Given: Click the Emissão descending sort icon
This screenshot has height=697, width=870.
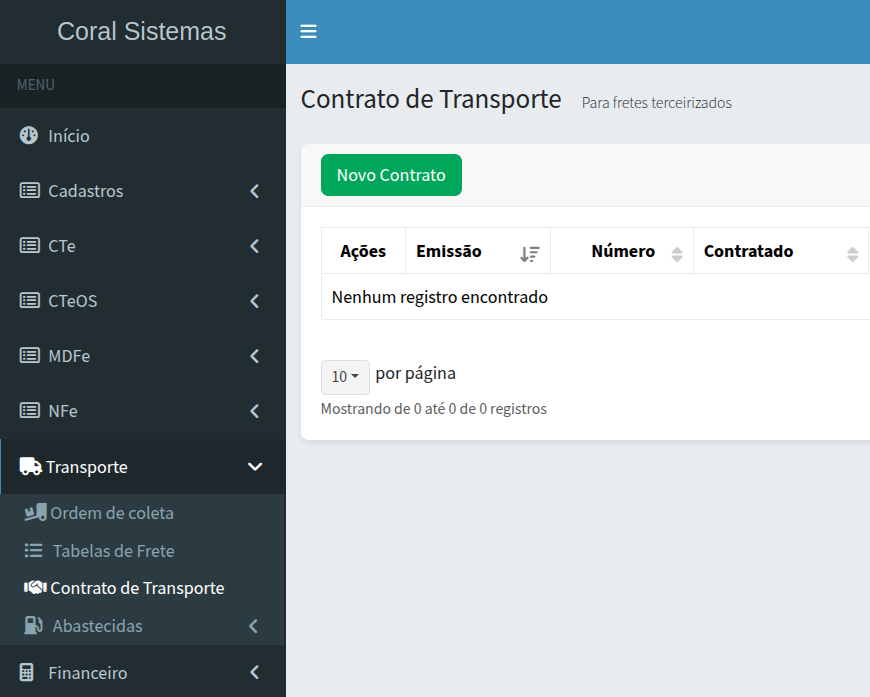Looking at the screenshot, I should click(529, 254).
